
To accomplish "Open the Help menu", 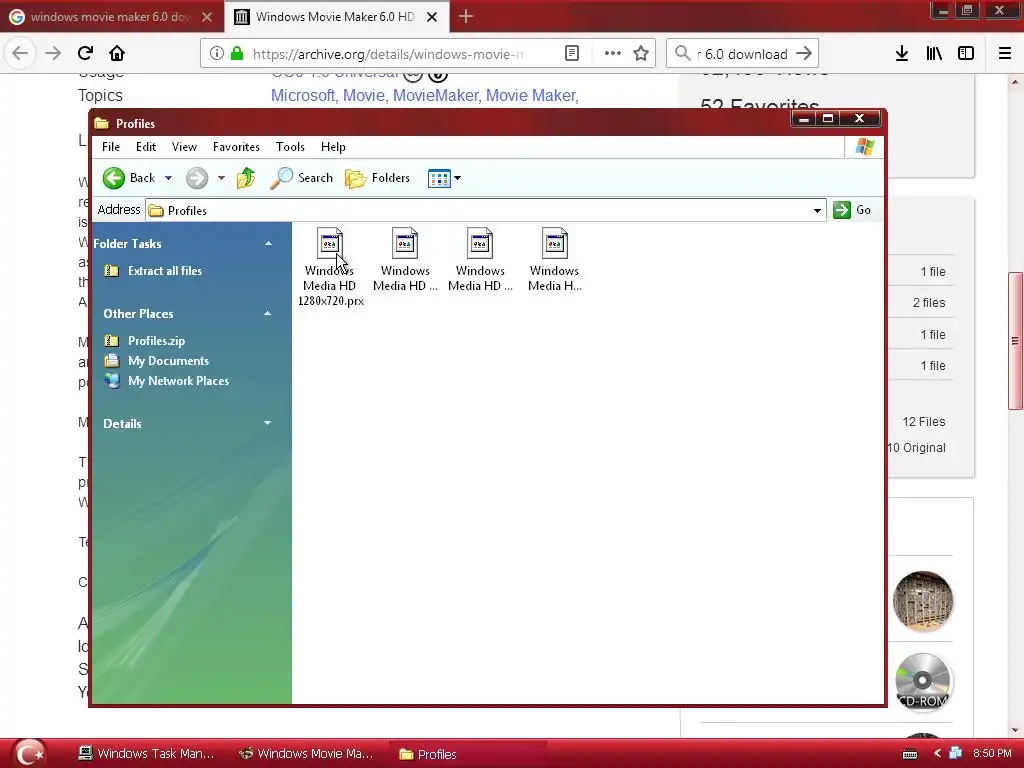I will tap(333, 147).
